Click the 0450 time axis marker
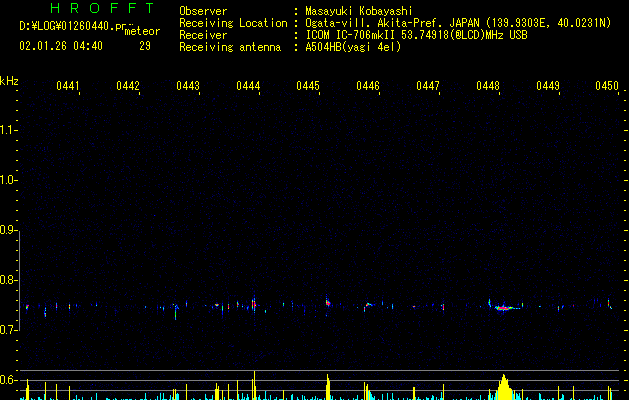The width and height of the screenshot is (629, 400). (607, 86)
